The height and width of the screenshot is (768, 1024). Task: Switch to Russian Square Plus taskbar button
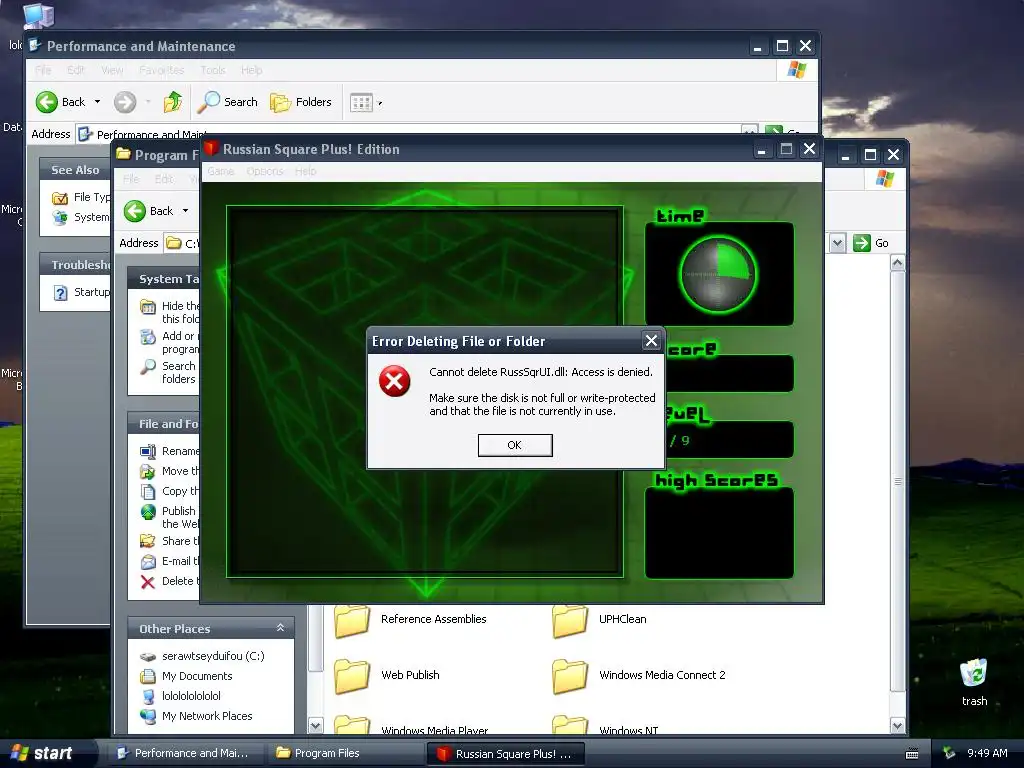pyautogui.click(x=505, y=754)
